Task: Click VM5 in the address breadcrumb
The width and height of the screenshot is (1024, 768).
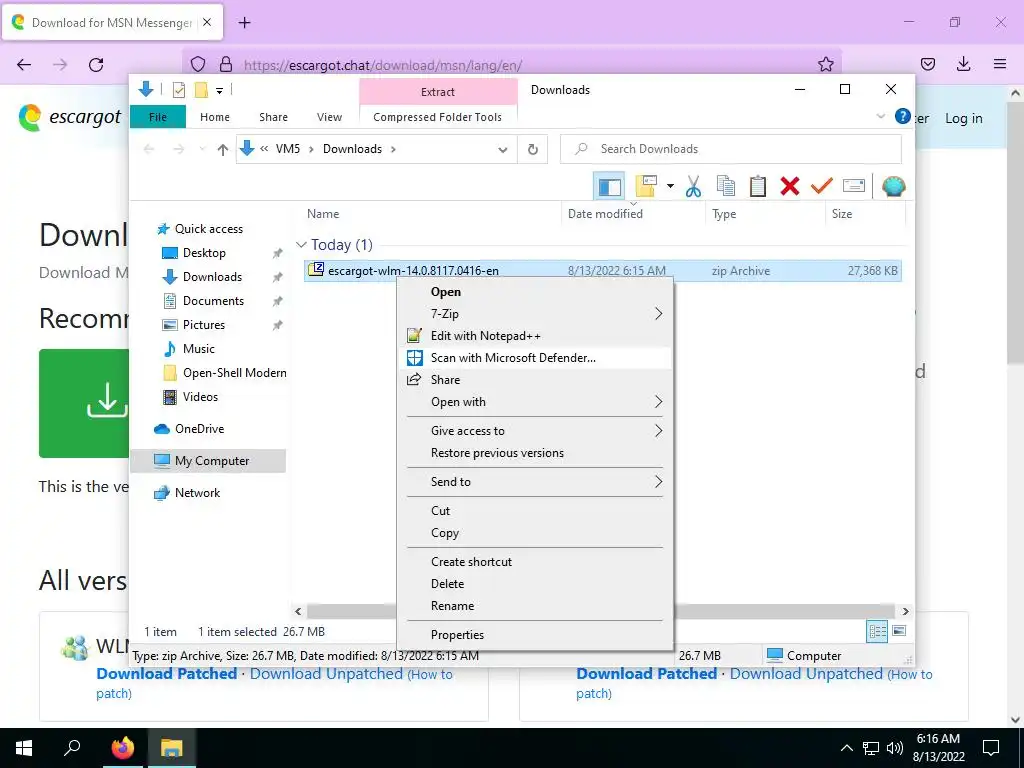Action: [x=287, y=149]
